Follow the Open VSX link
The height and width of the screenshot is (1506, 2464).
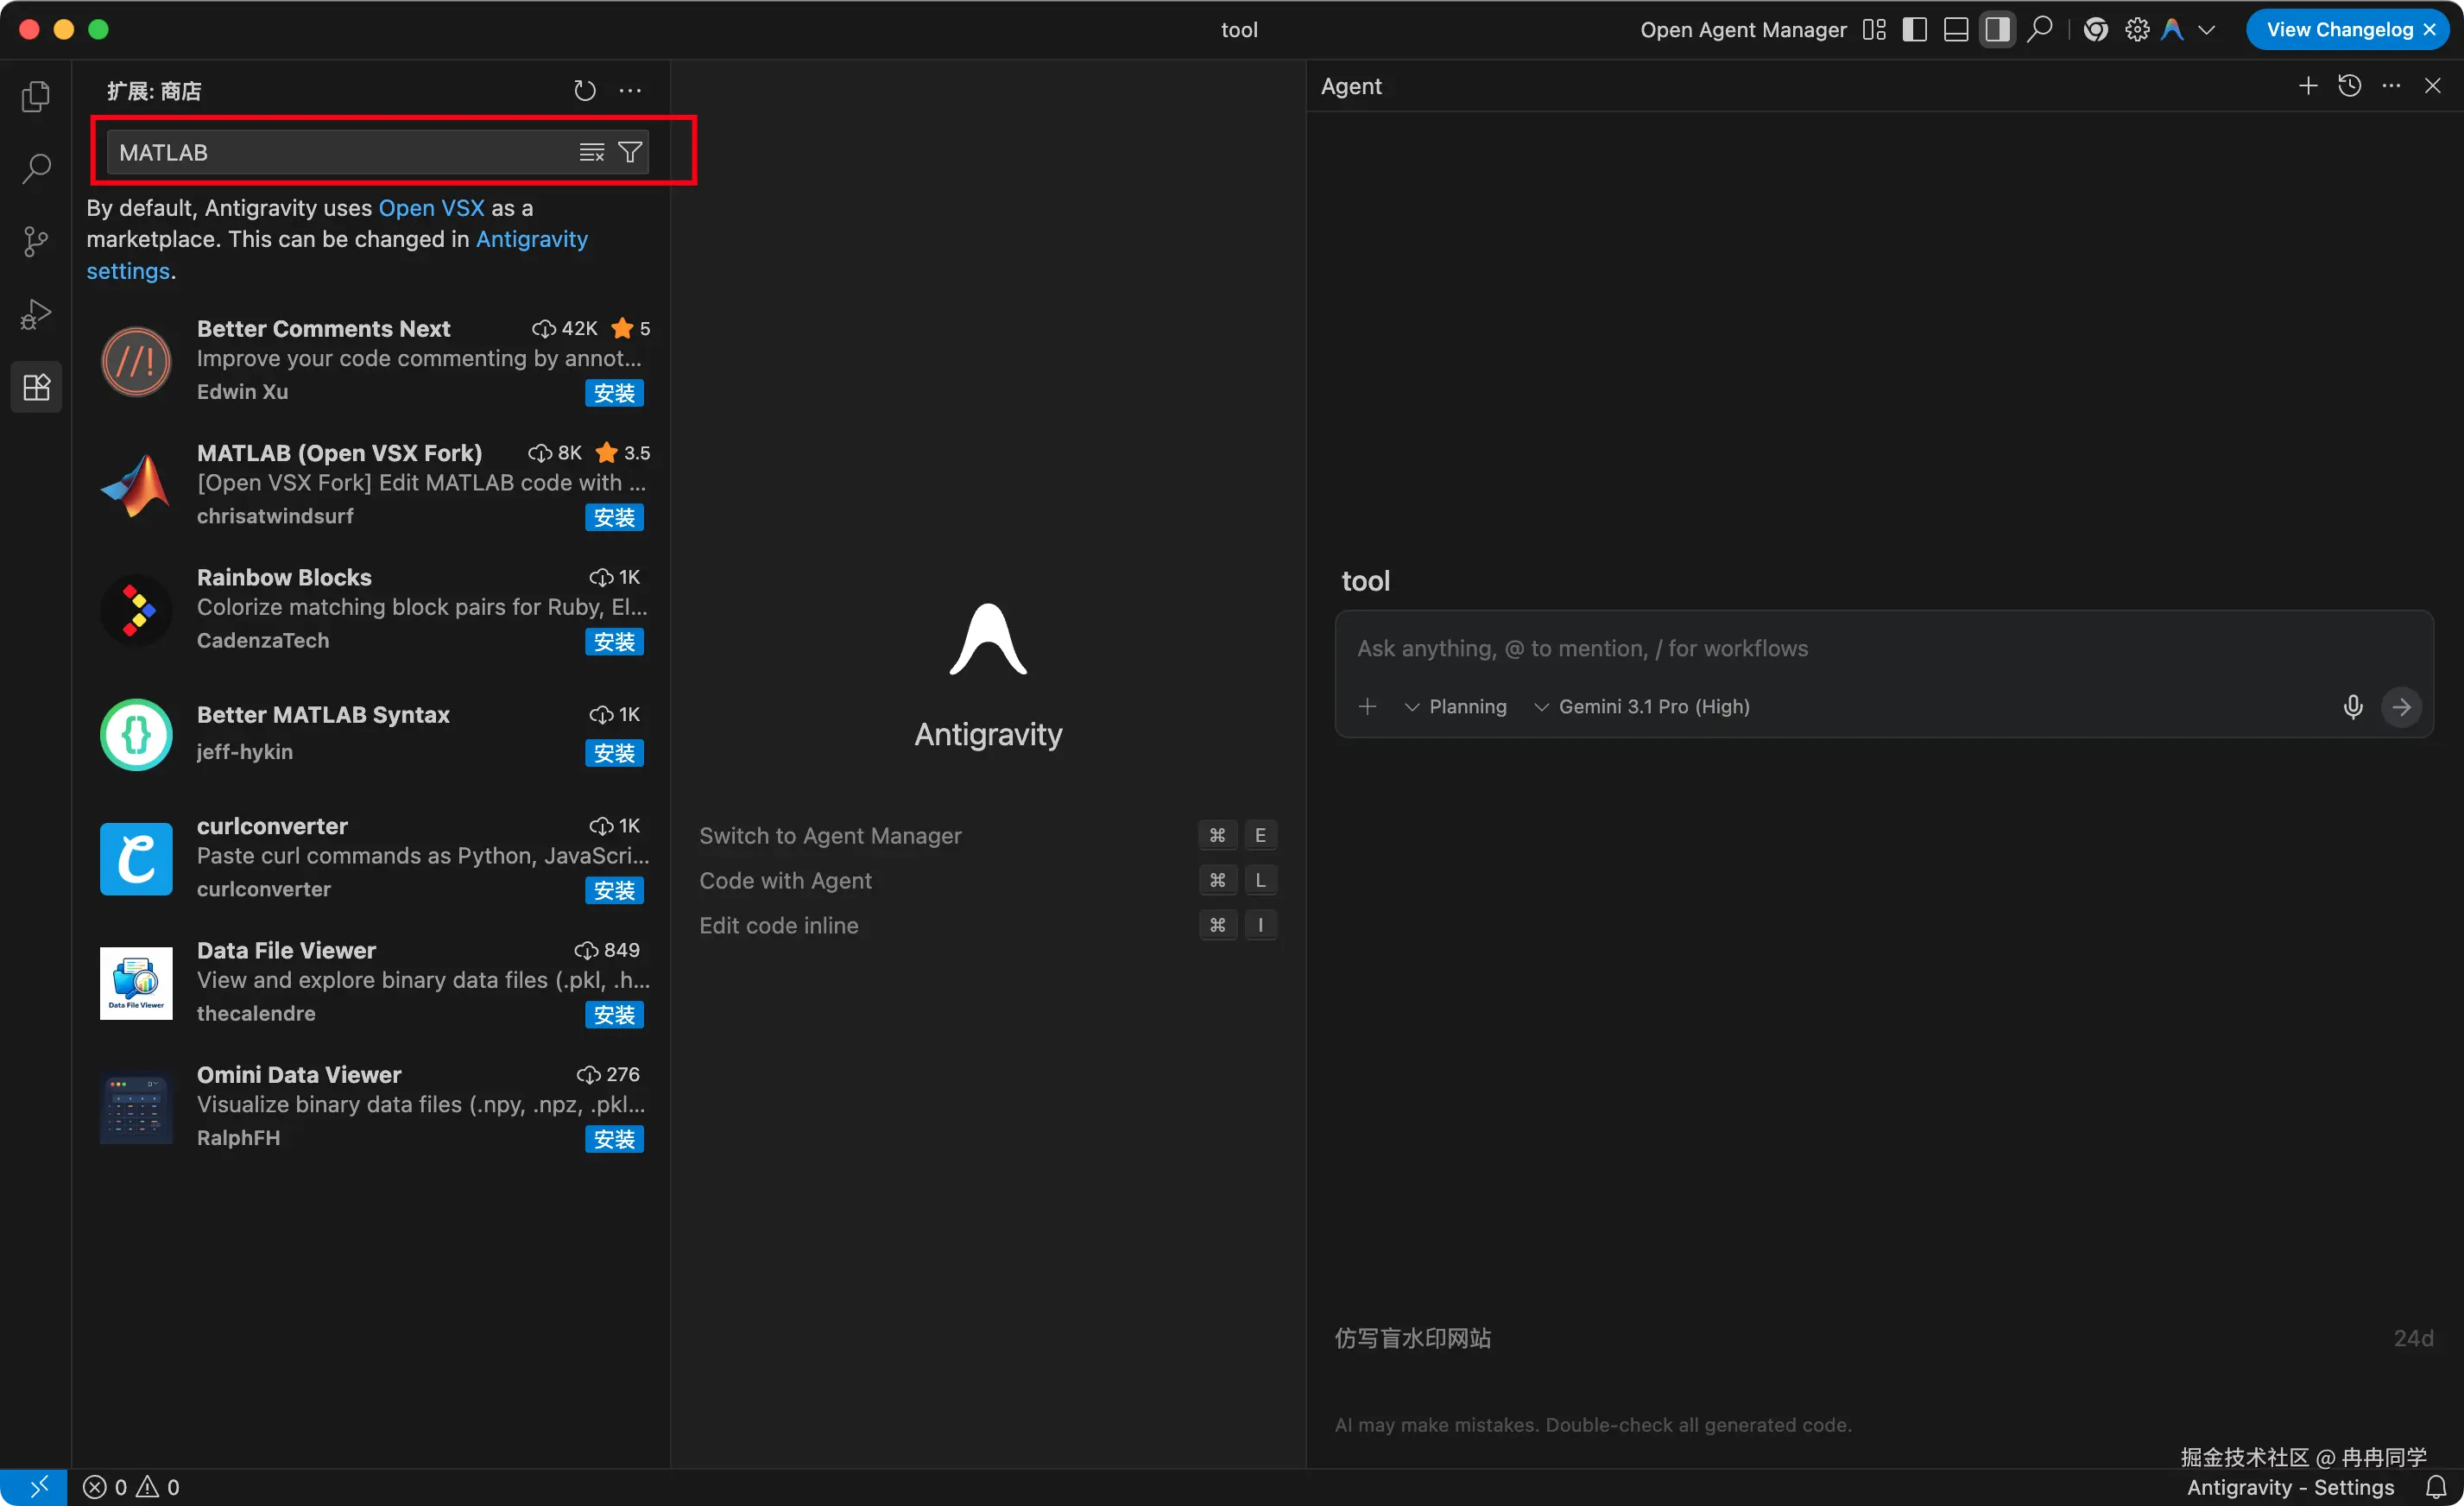(431, 208)
